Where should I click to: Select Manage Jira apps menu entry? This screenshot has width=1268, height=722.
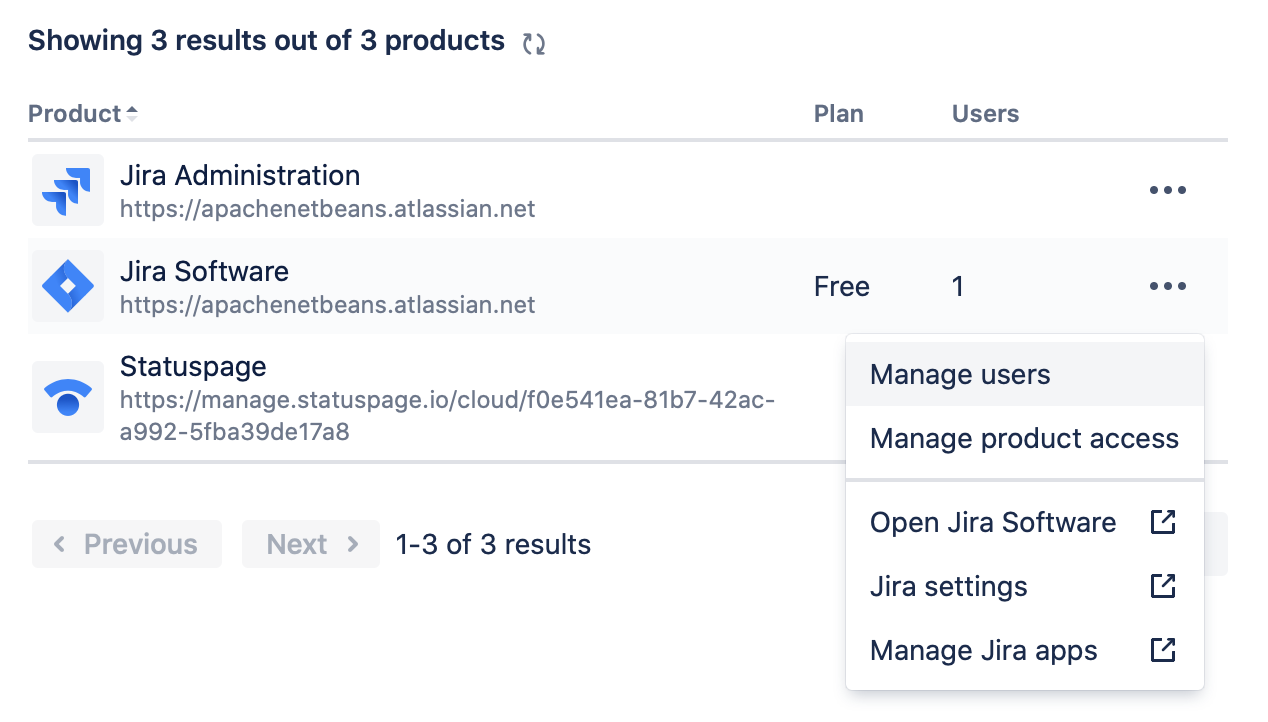point(983,651)
